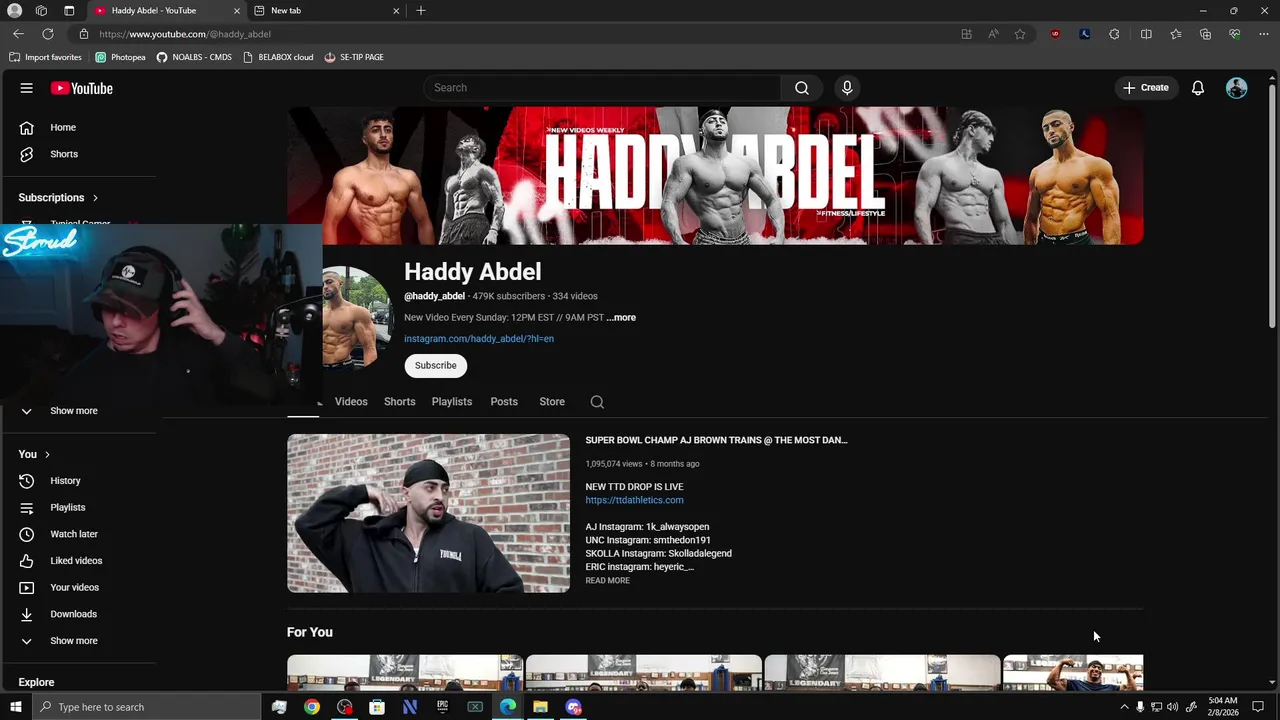The image size is (1280, 720).
Task: Start voice search with the microphone
Action: (847, 88)
